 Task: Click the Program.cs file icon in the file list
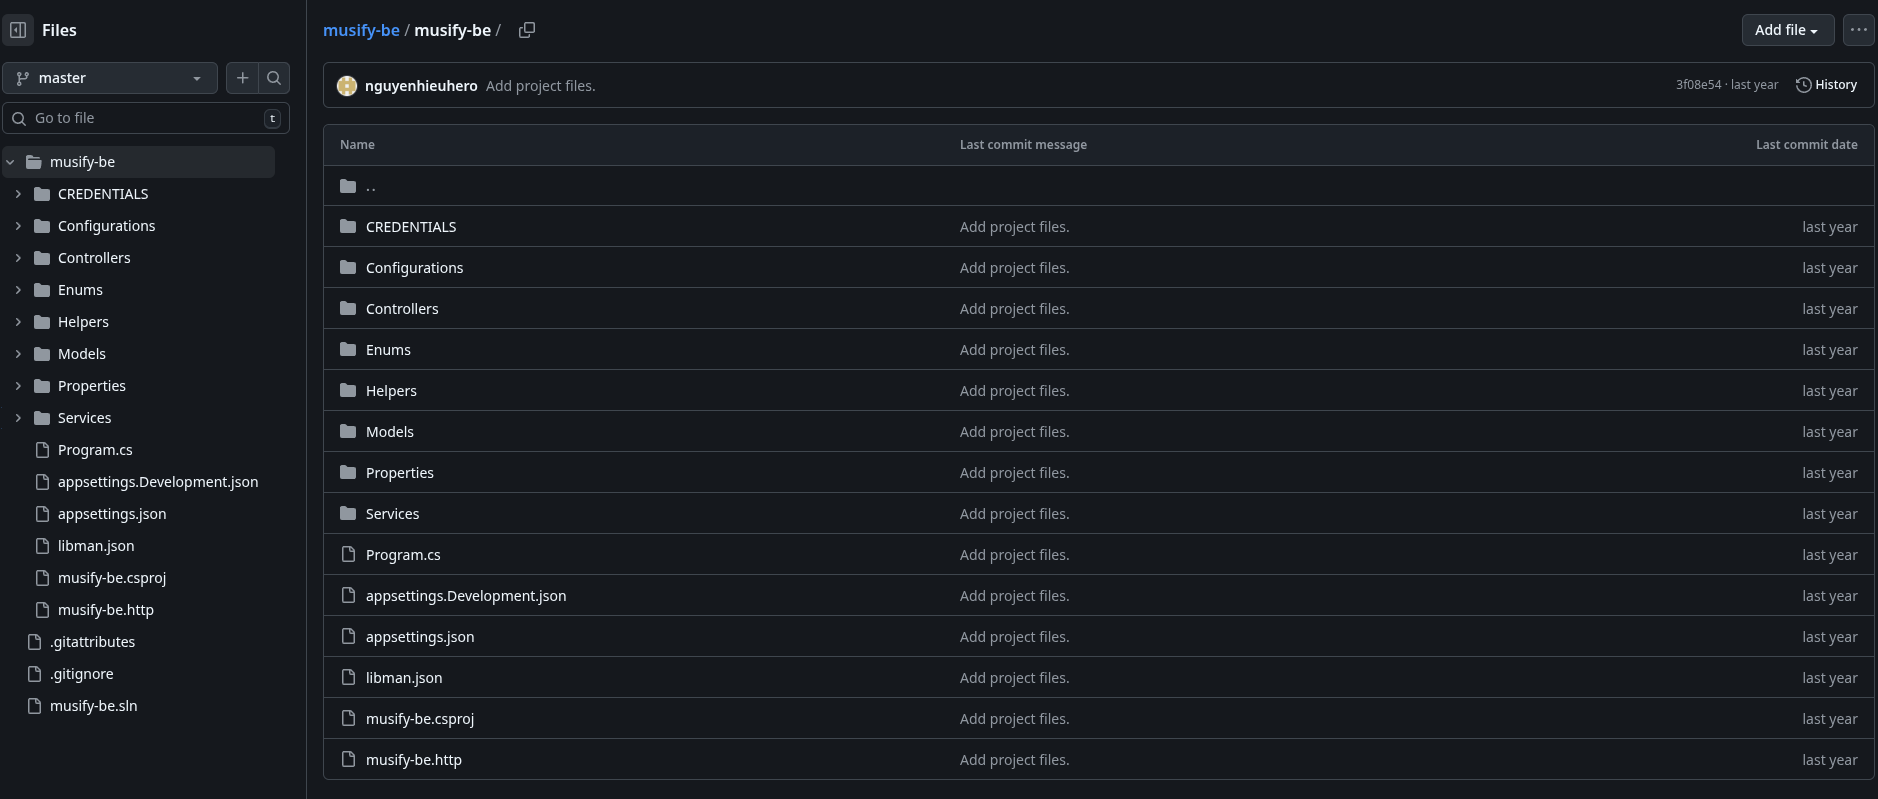click(x=348, y=554)
